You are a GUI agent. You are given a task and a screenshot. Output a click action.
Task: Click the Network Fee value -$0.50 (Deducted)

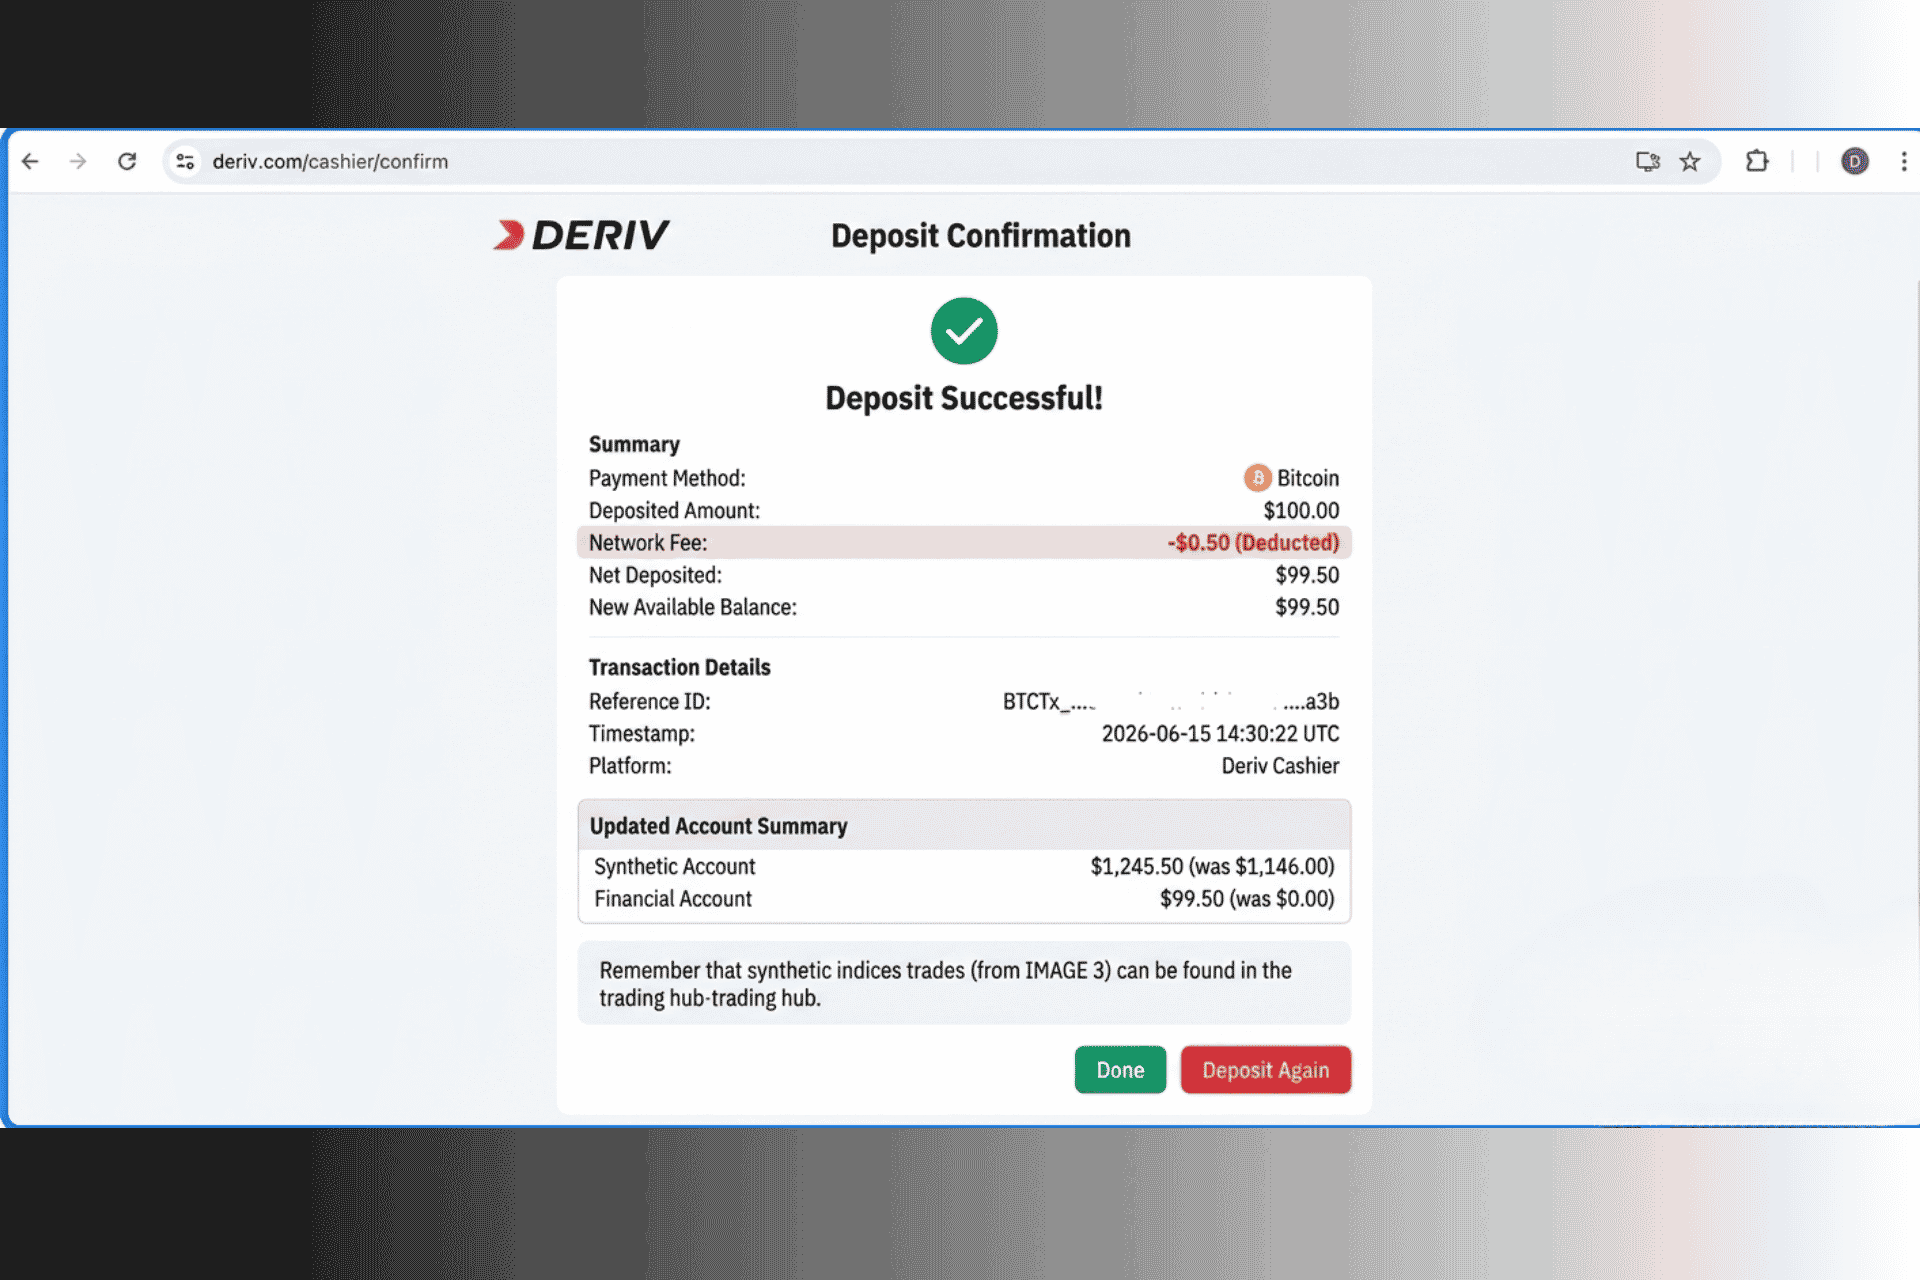pos(1253,543)
